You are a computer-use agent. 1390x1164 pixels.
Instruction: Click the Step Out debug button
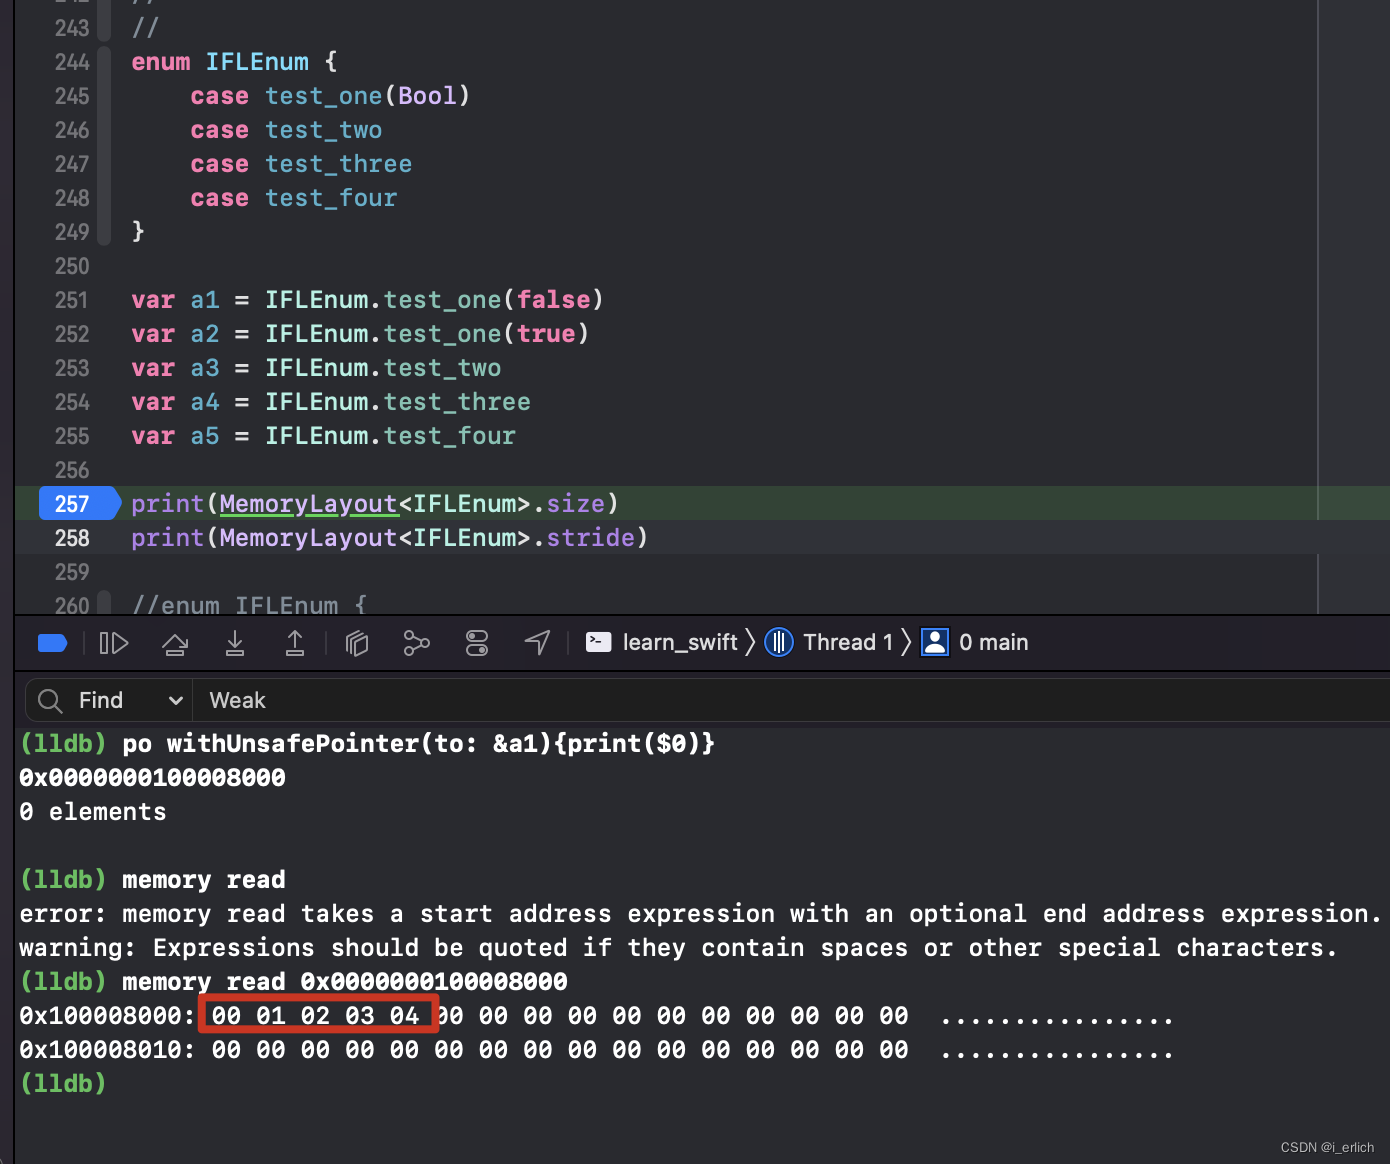point(295,643)
